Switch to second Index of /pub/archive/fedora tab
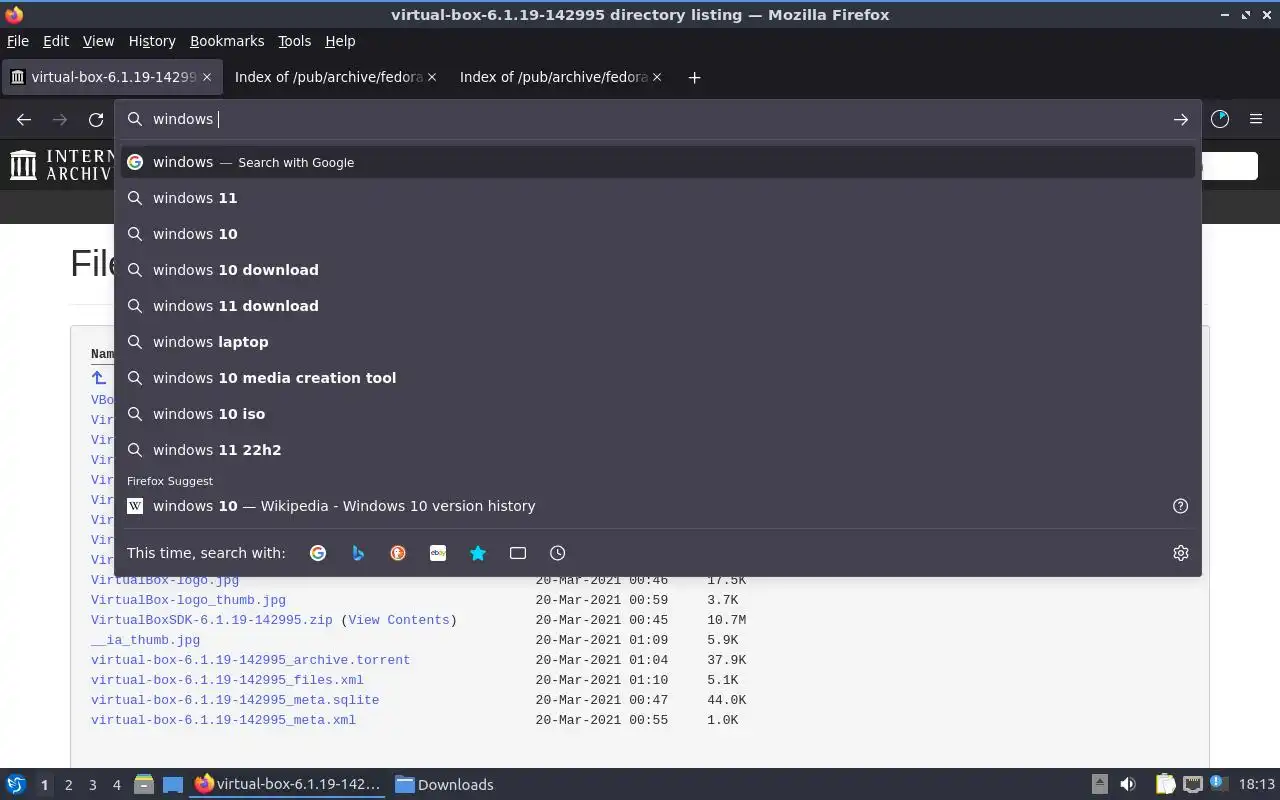This screenshot has width=1280, height=800. [x=335, y=77]
